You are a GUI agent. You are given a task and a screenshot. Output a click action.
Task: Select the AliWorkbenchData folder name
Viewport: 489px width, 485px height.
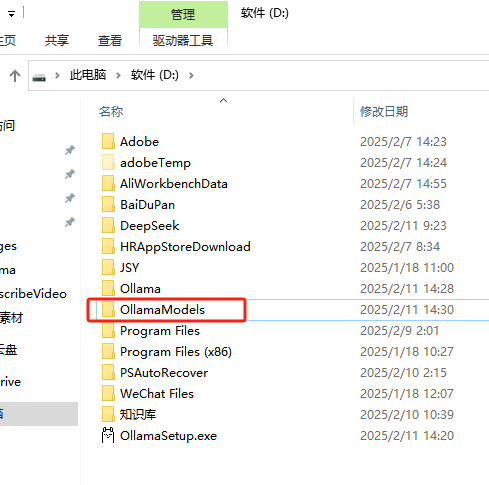[x=174, y=184]
